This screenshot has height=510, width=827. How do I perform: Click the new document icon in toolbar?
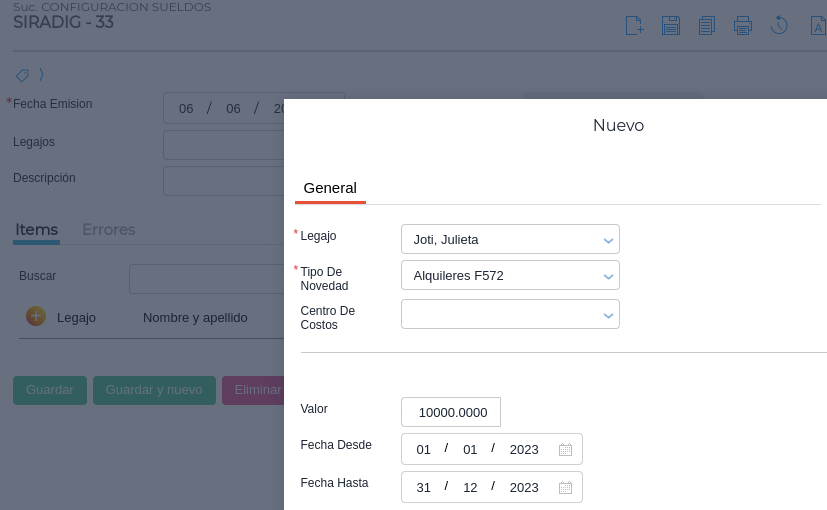pos(634,26)
